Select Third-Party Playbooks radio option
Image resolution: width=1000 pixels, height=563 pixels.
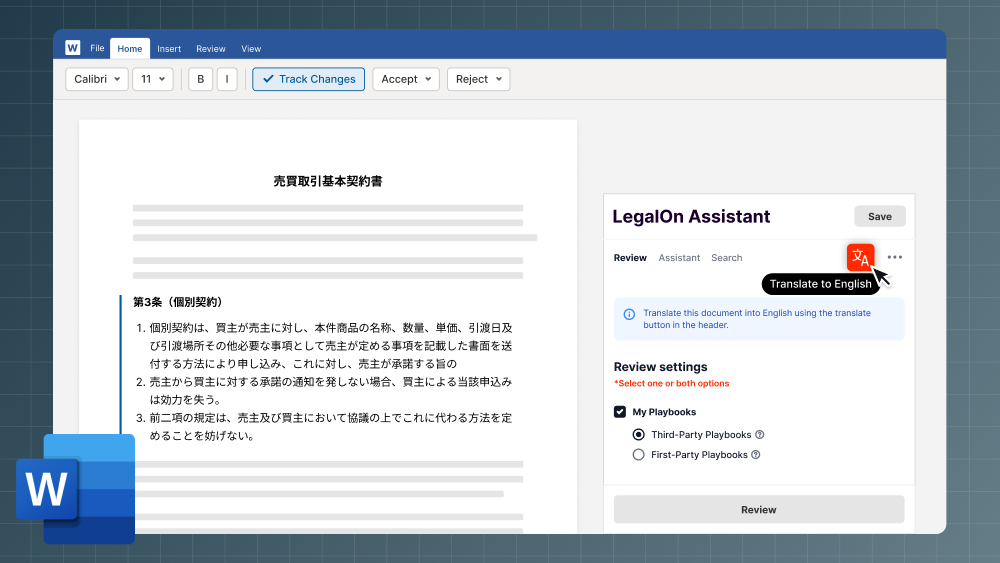click(x=638, y=435)
